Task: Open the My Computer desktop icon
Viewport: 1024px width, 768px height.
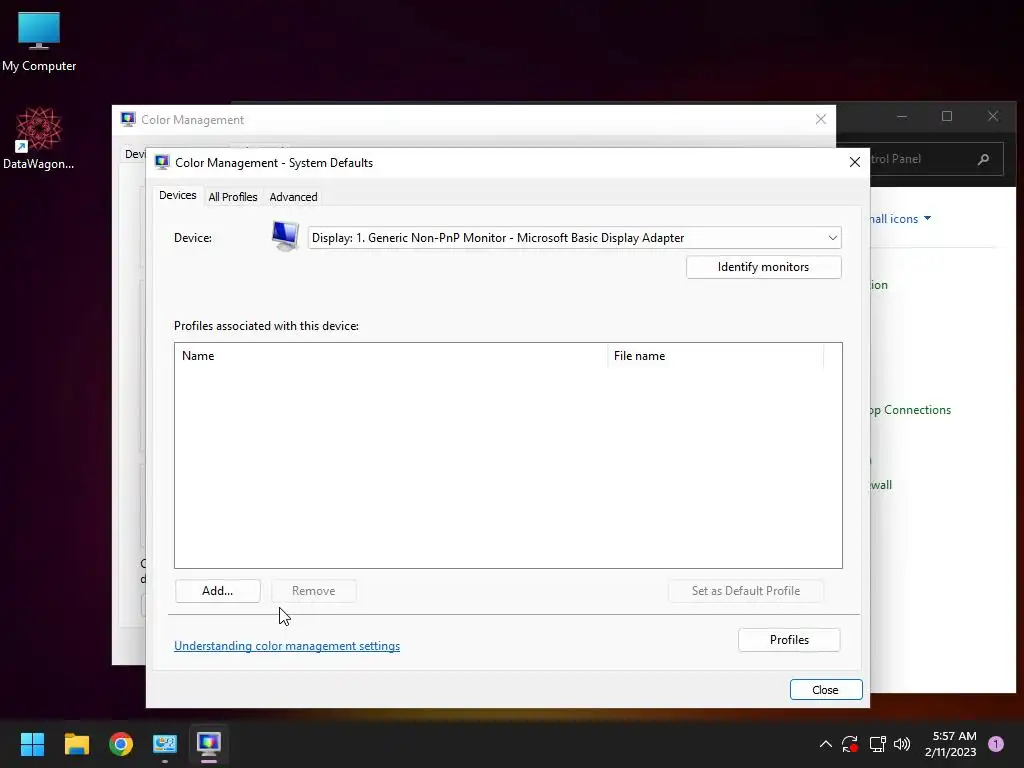Action: click(x=39, y=41)
